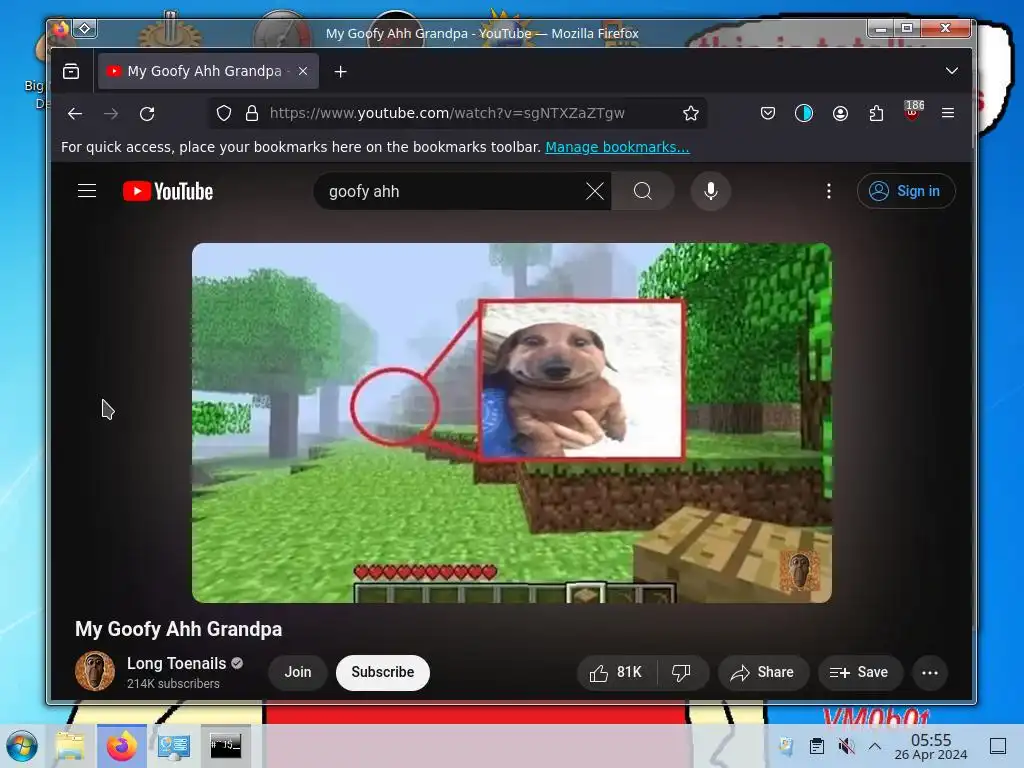1024x768 pixels.
Task: Save to Pocket with the Pocket icon
Action: tap(768, 114)
